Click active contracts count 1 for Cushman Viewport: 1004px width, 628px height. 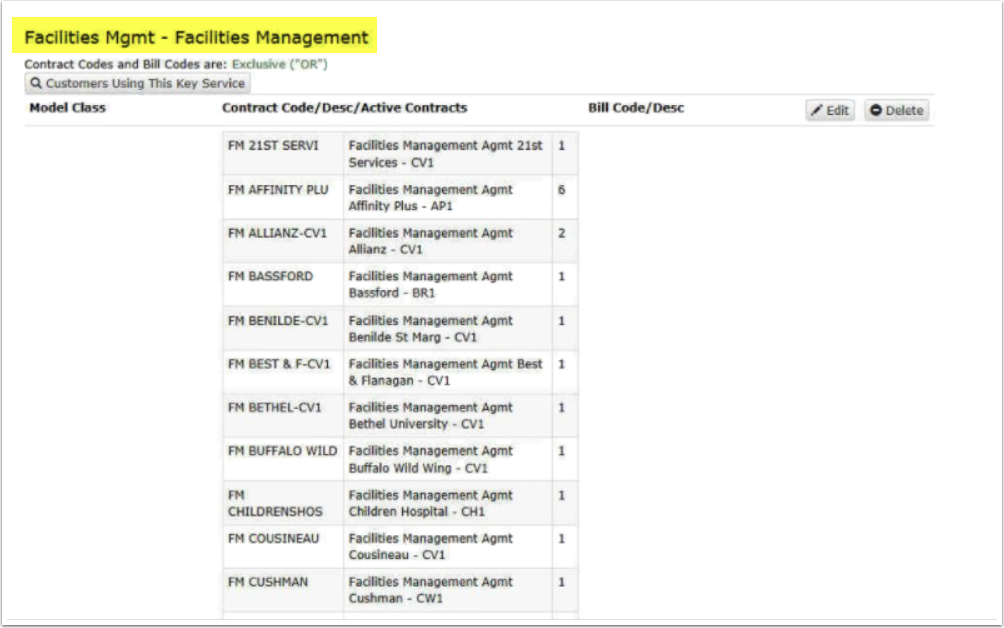[562, 582]
